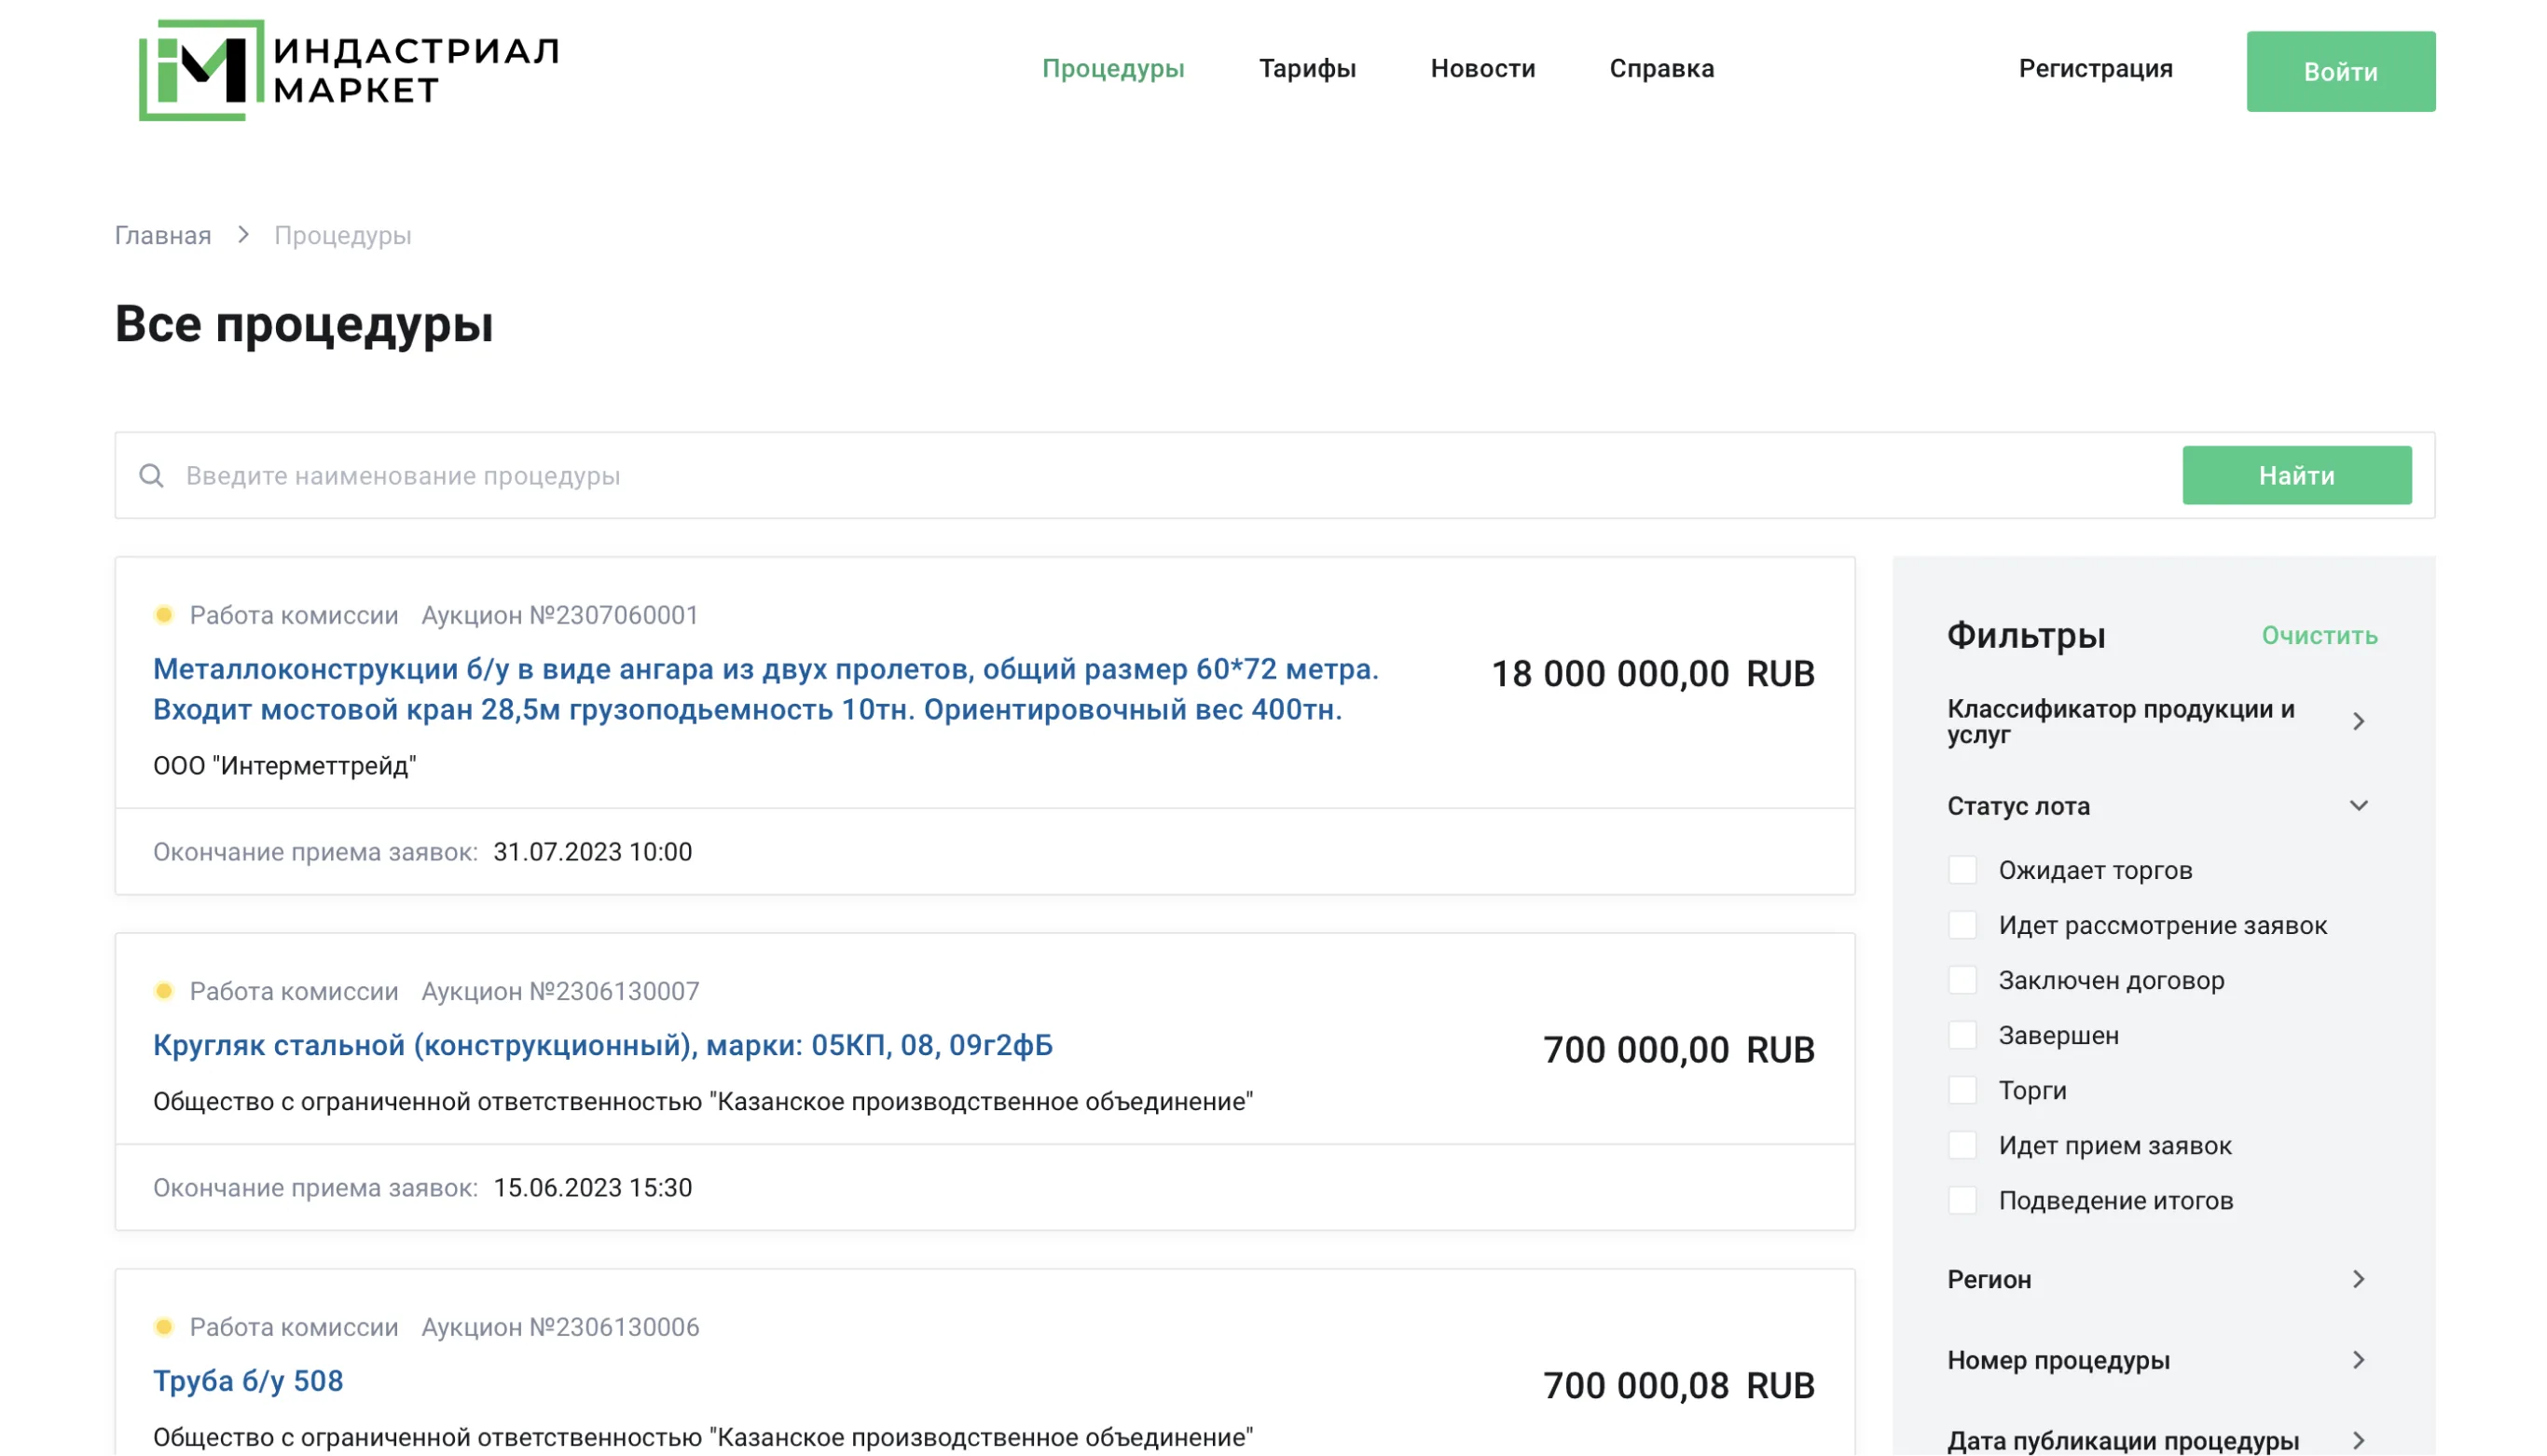Click Очистить to reset filters

coord(2319,636)
